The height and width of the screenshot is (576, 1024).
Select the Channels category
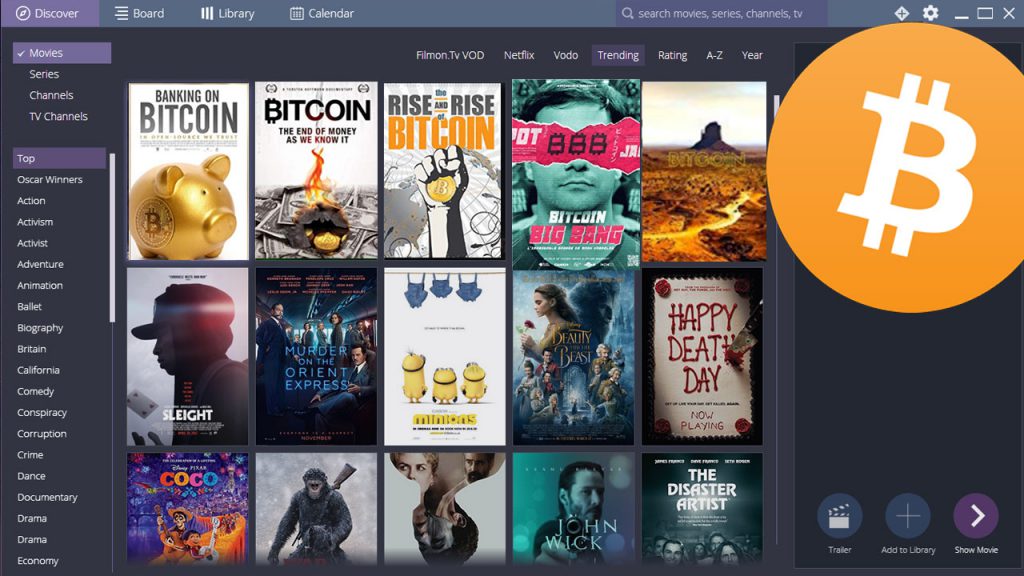coord(51,95)
